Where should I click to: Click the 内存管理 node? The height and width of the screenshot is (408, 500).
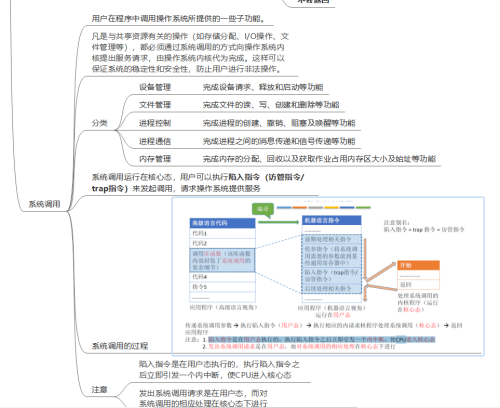[x=155, y=159]
